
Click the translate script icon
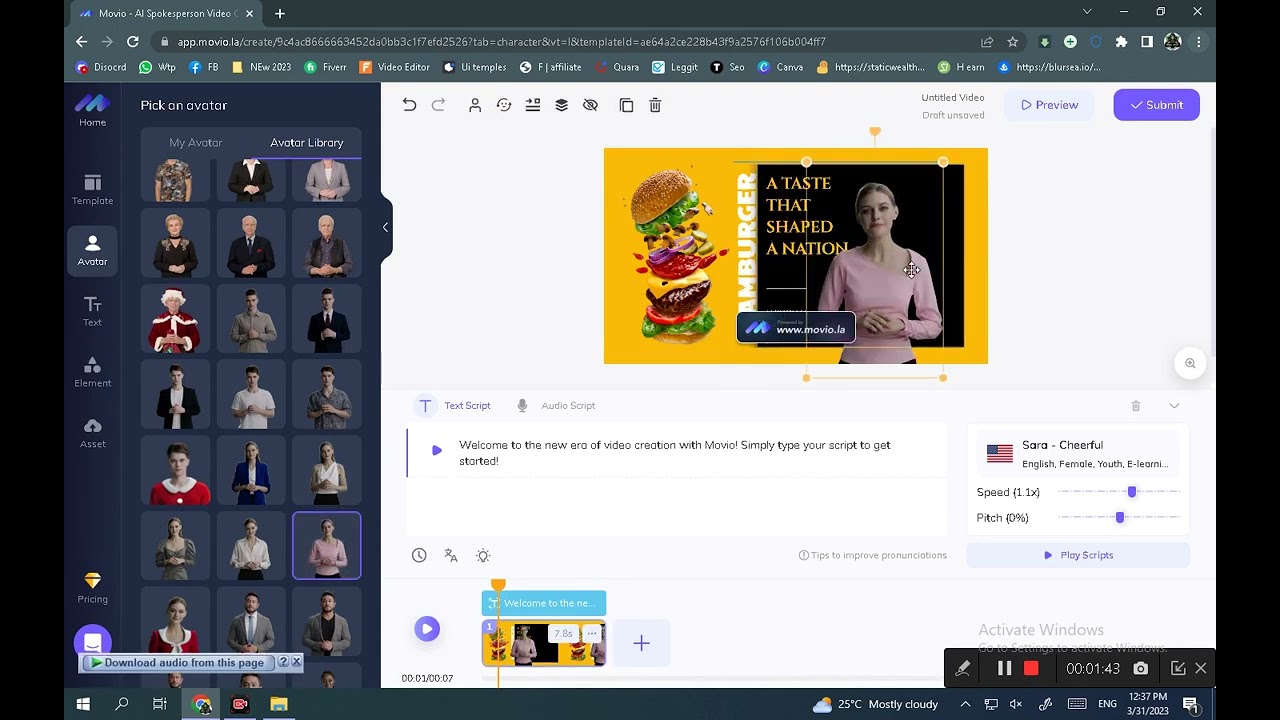[451, 555]
